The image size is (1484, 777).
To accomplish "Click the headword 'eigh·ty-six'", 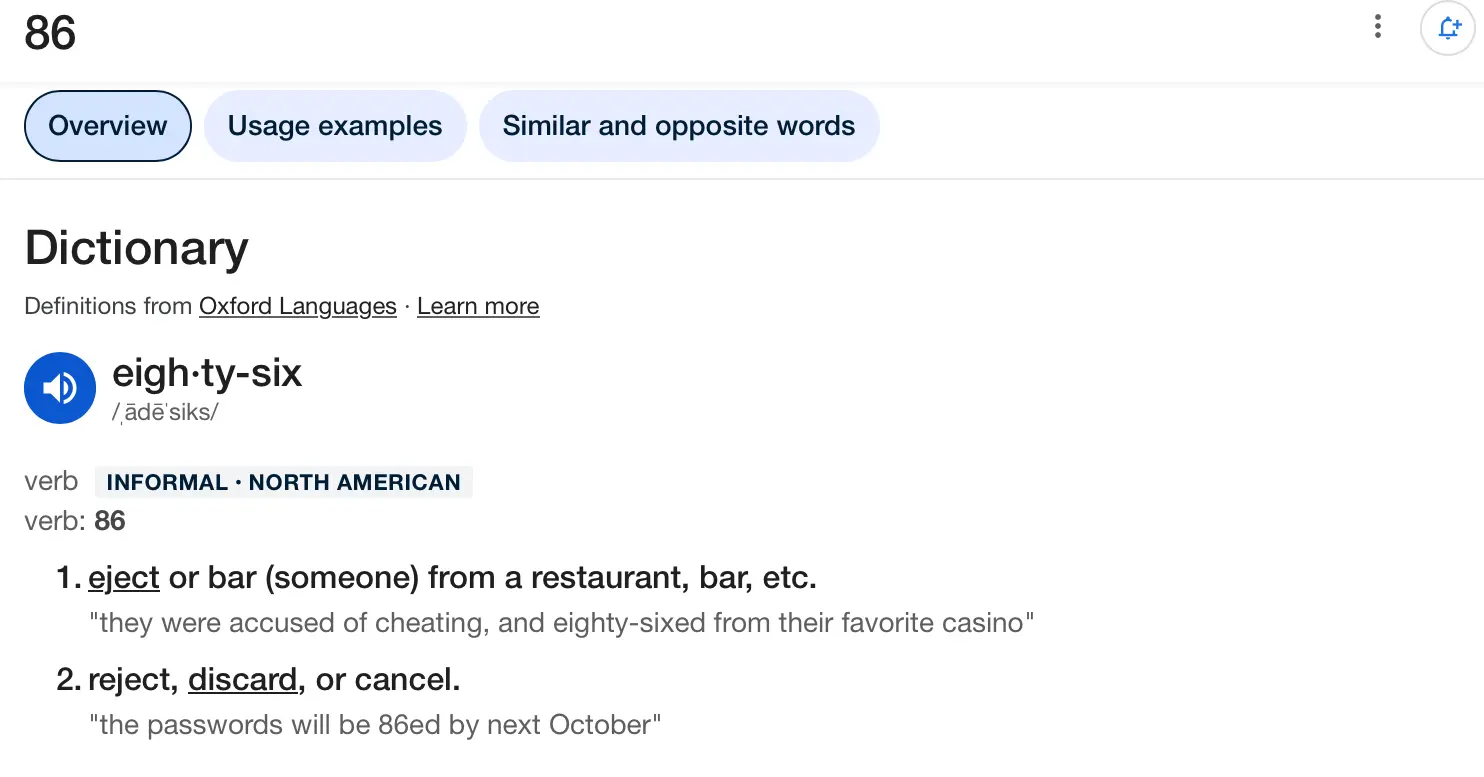I will 207,373.
